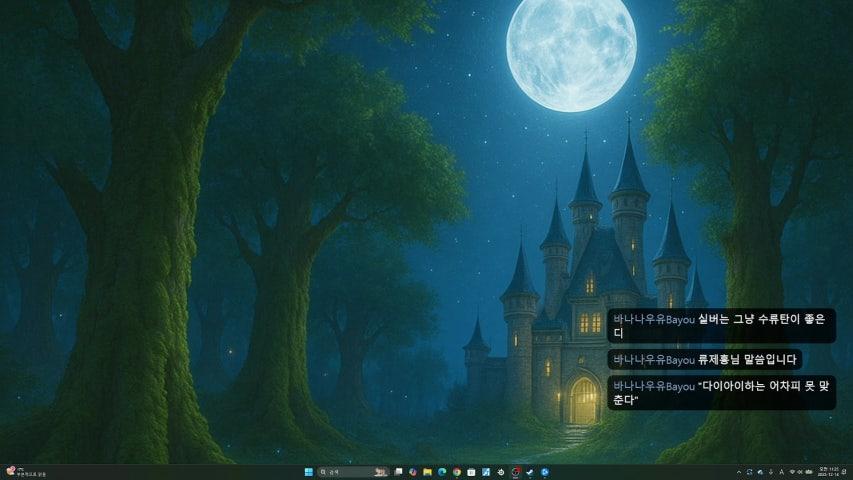Launch Google Chrome from the taskbar

point(456,472)
